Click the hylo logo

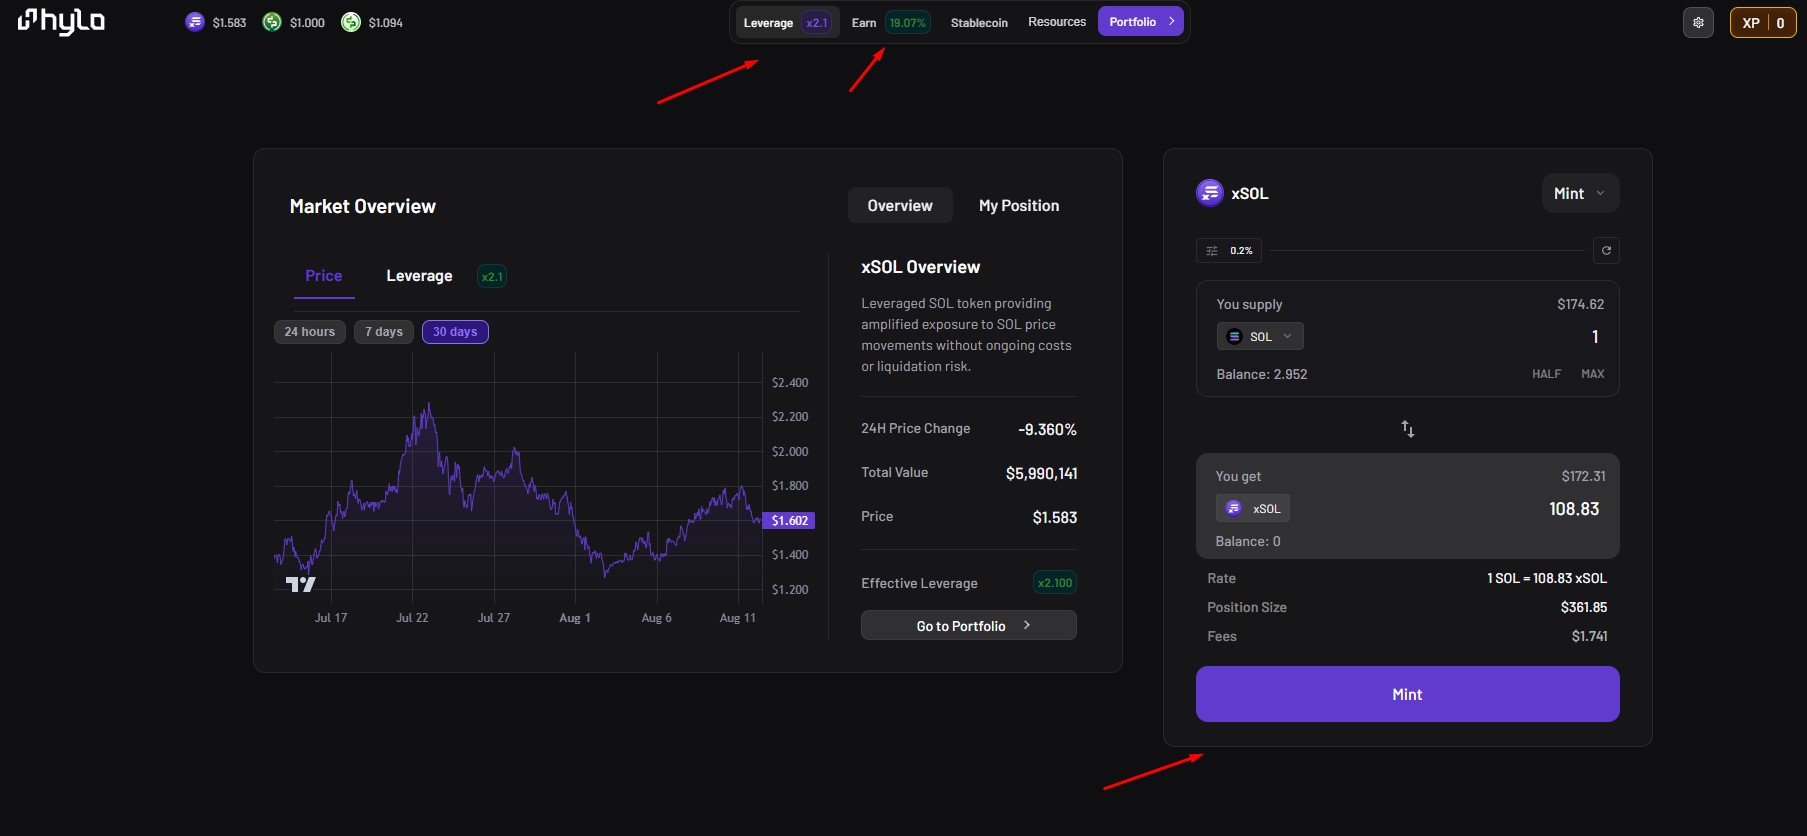[x=61, y=21]
